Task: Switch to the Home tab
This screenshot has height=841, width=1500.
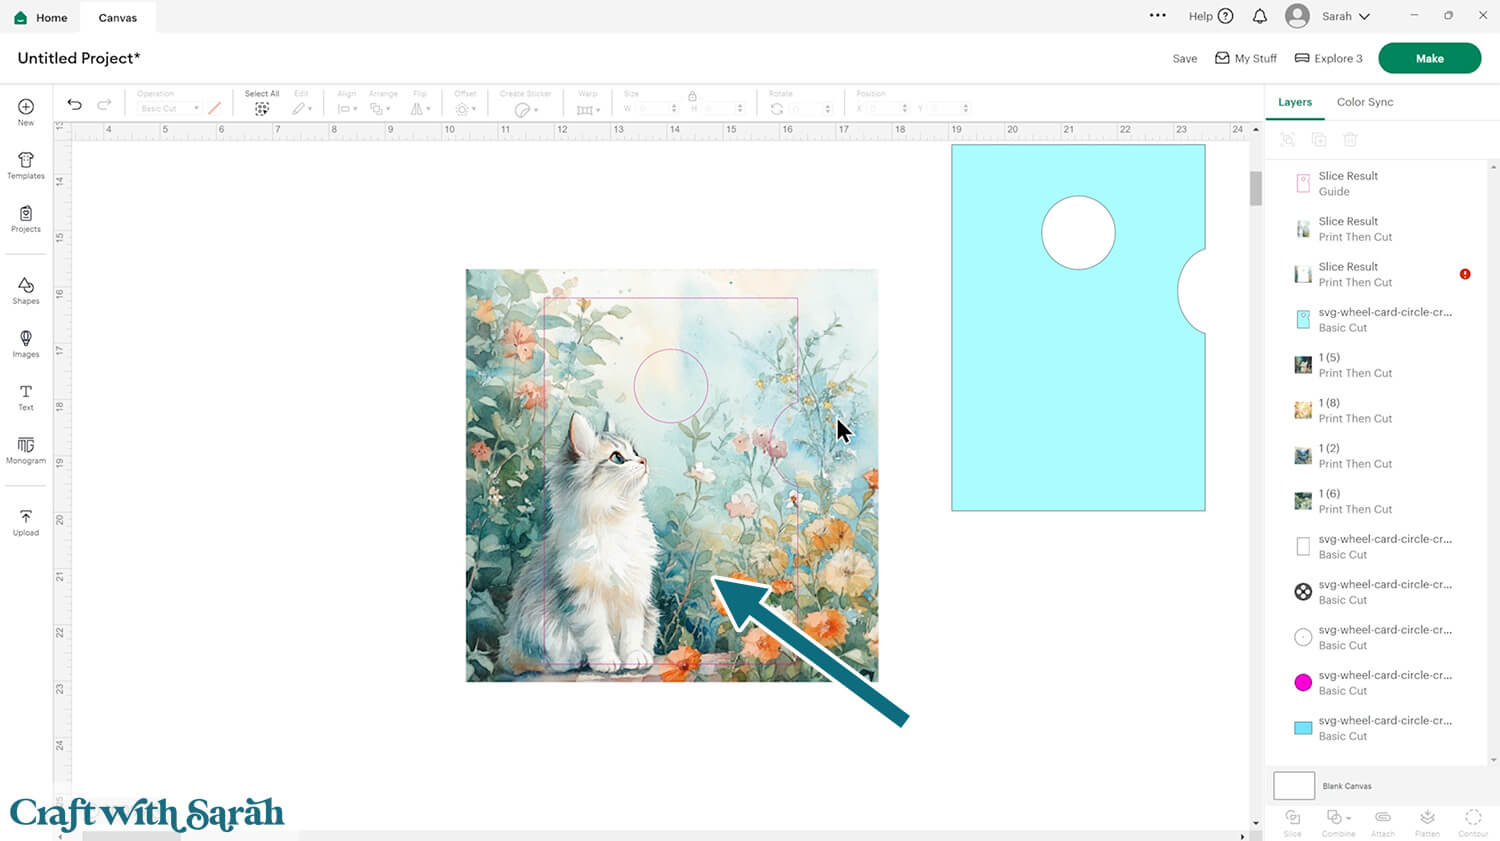Action: click(x=41, y=17)
